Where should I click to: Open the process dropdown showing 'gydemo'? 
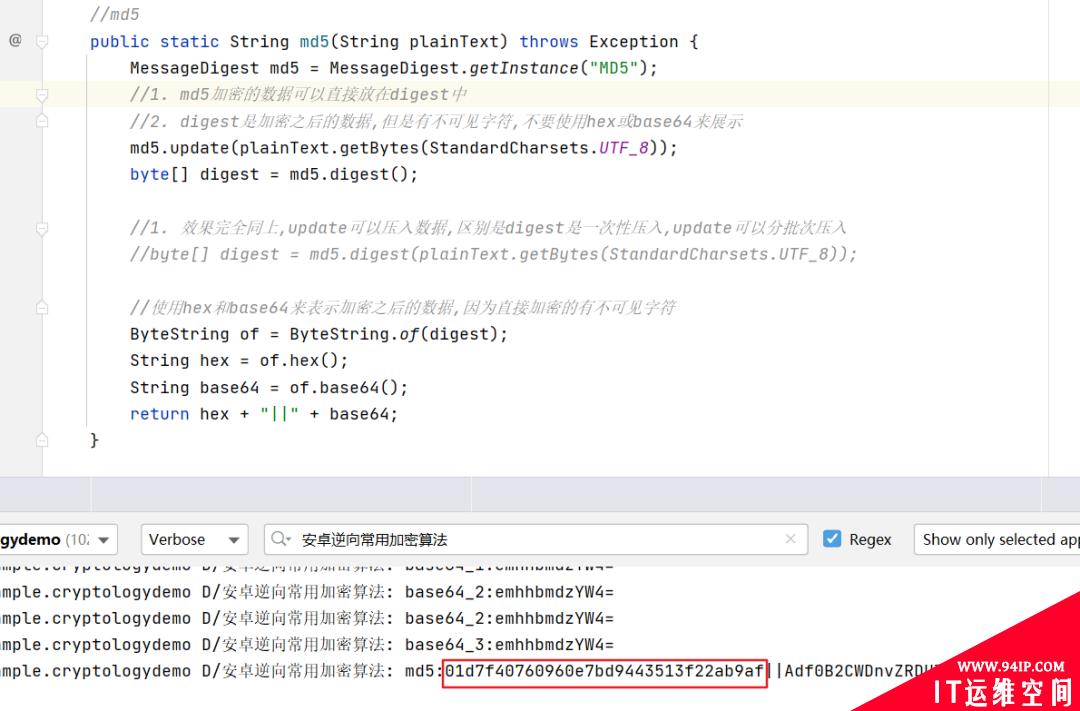(58, 539)
